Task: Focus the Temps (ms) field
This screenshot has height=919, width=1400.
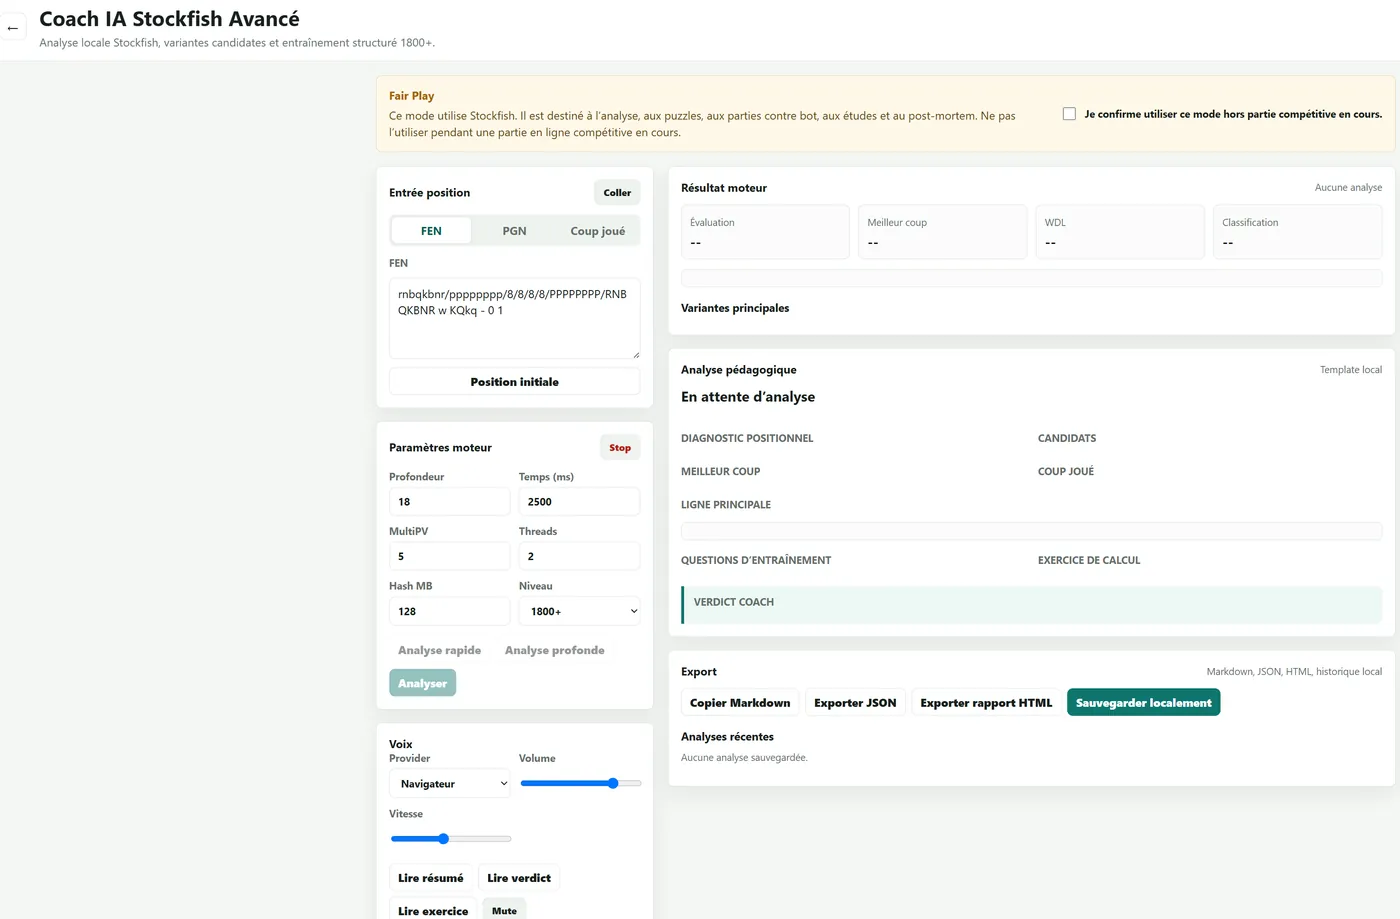Action: point(579,502)
